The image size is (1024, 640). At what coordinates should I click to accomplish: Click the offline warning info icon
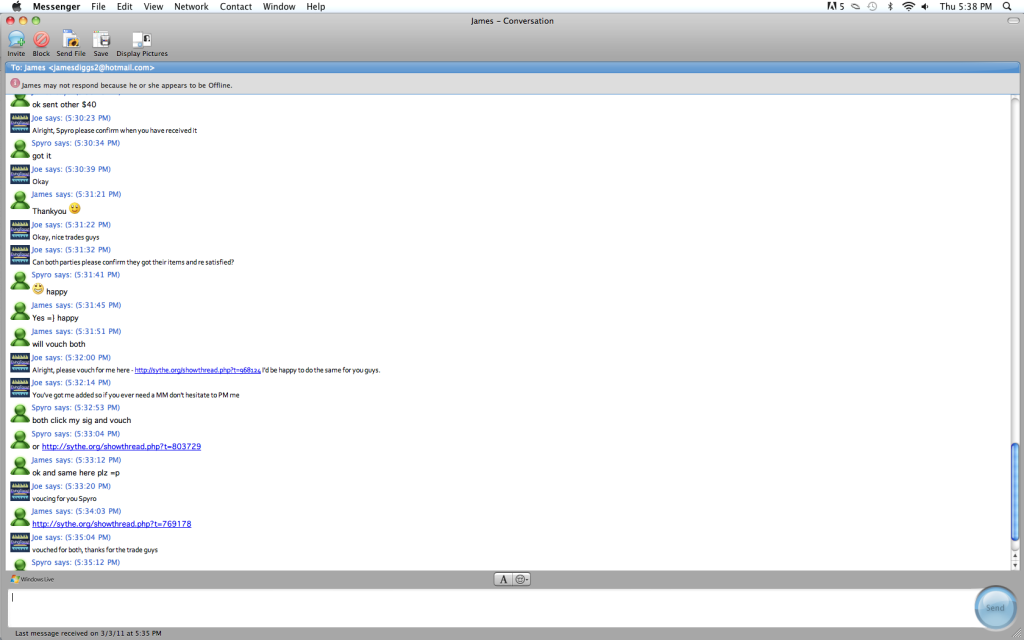[x=15, y=84]
